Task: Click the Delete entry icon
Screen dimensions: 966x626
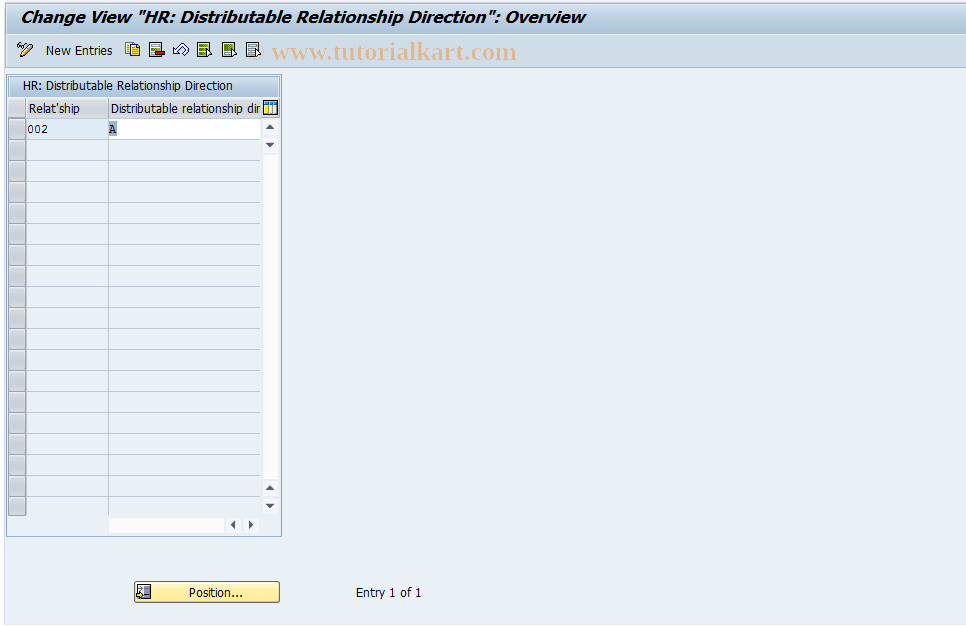Action: pyautogui.click(x=156, y=50)
